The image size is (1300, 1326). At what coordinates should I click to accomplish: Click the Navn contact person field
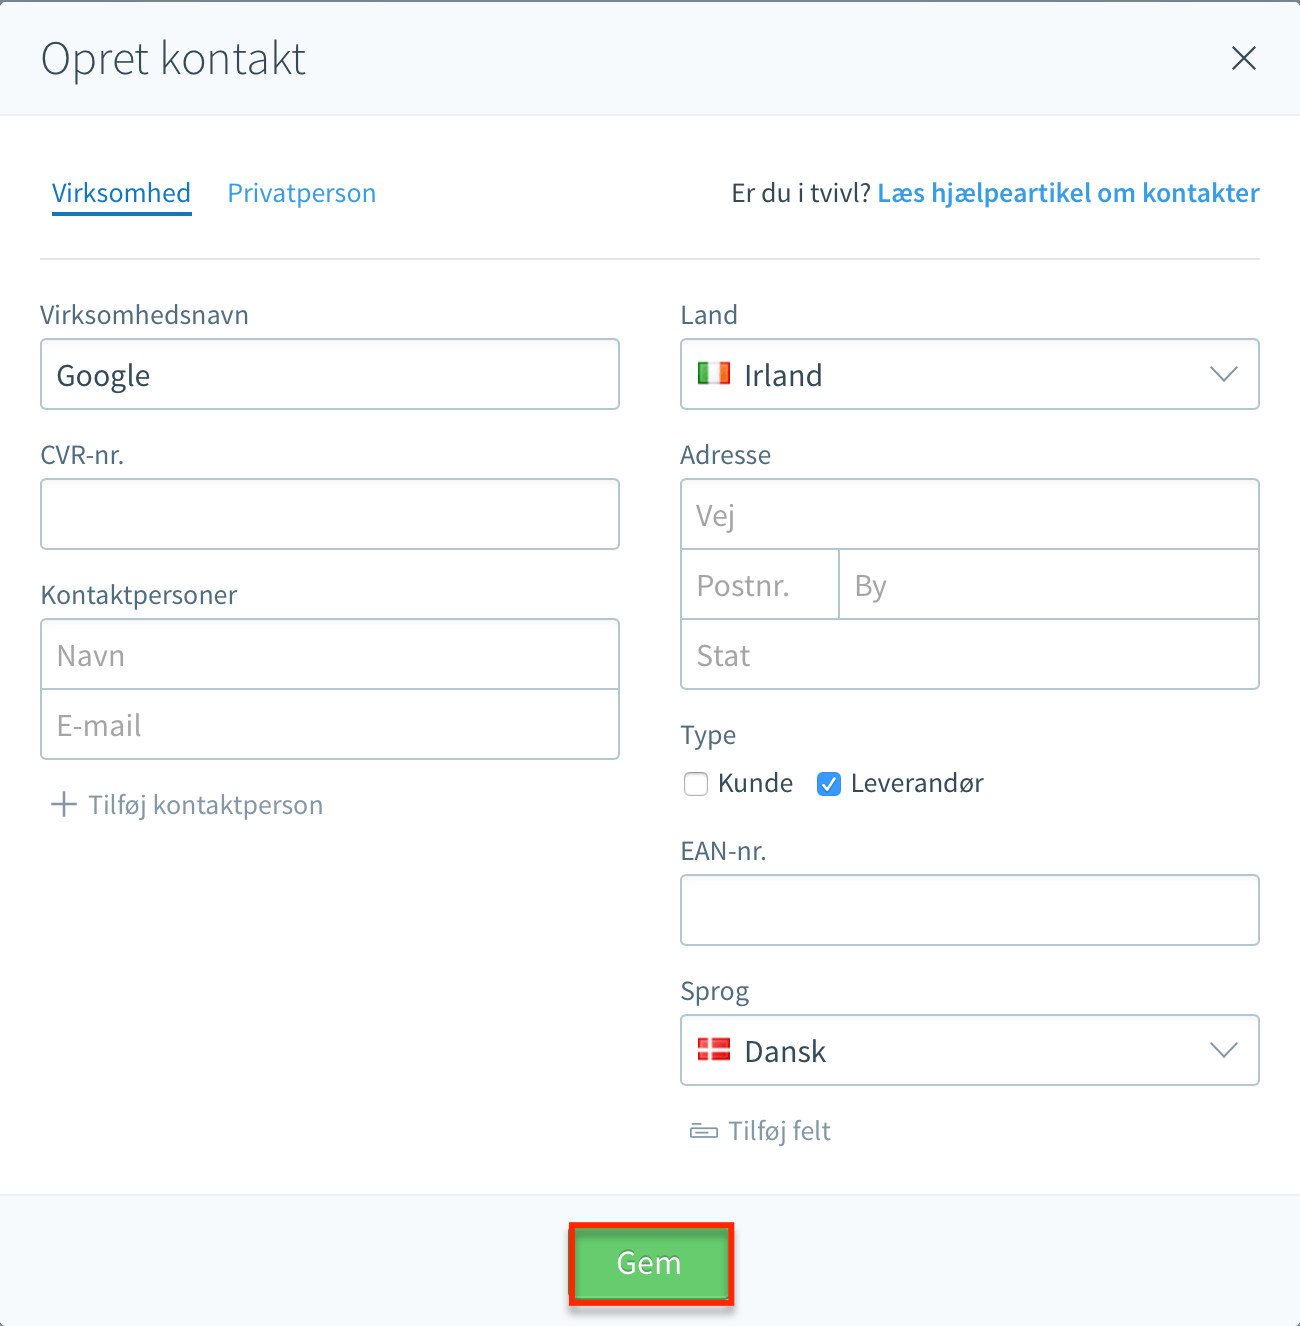330,654
